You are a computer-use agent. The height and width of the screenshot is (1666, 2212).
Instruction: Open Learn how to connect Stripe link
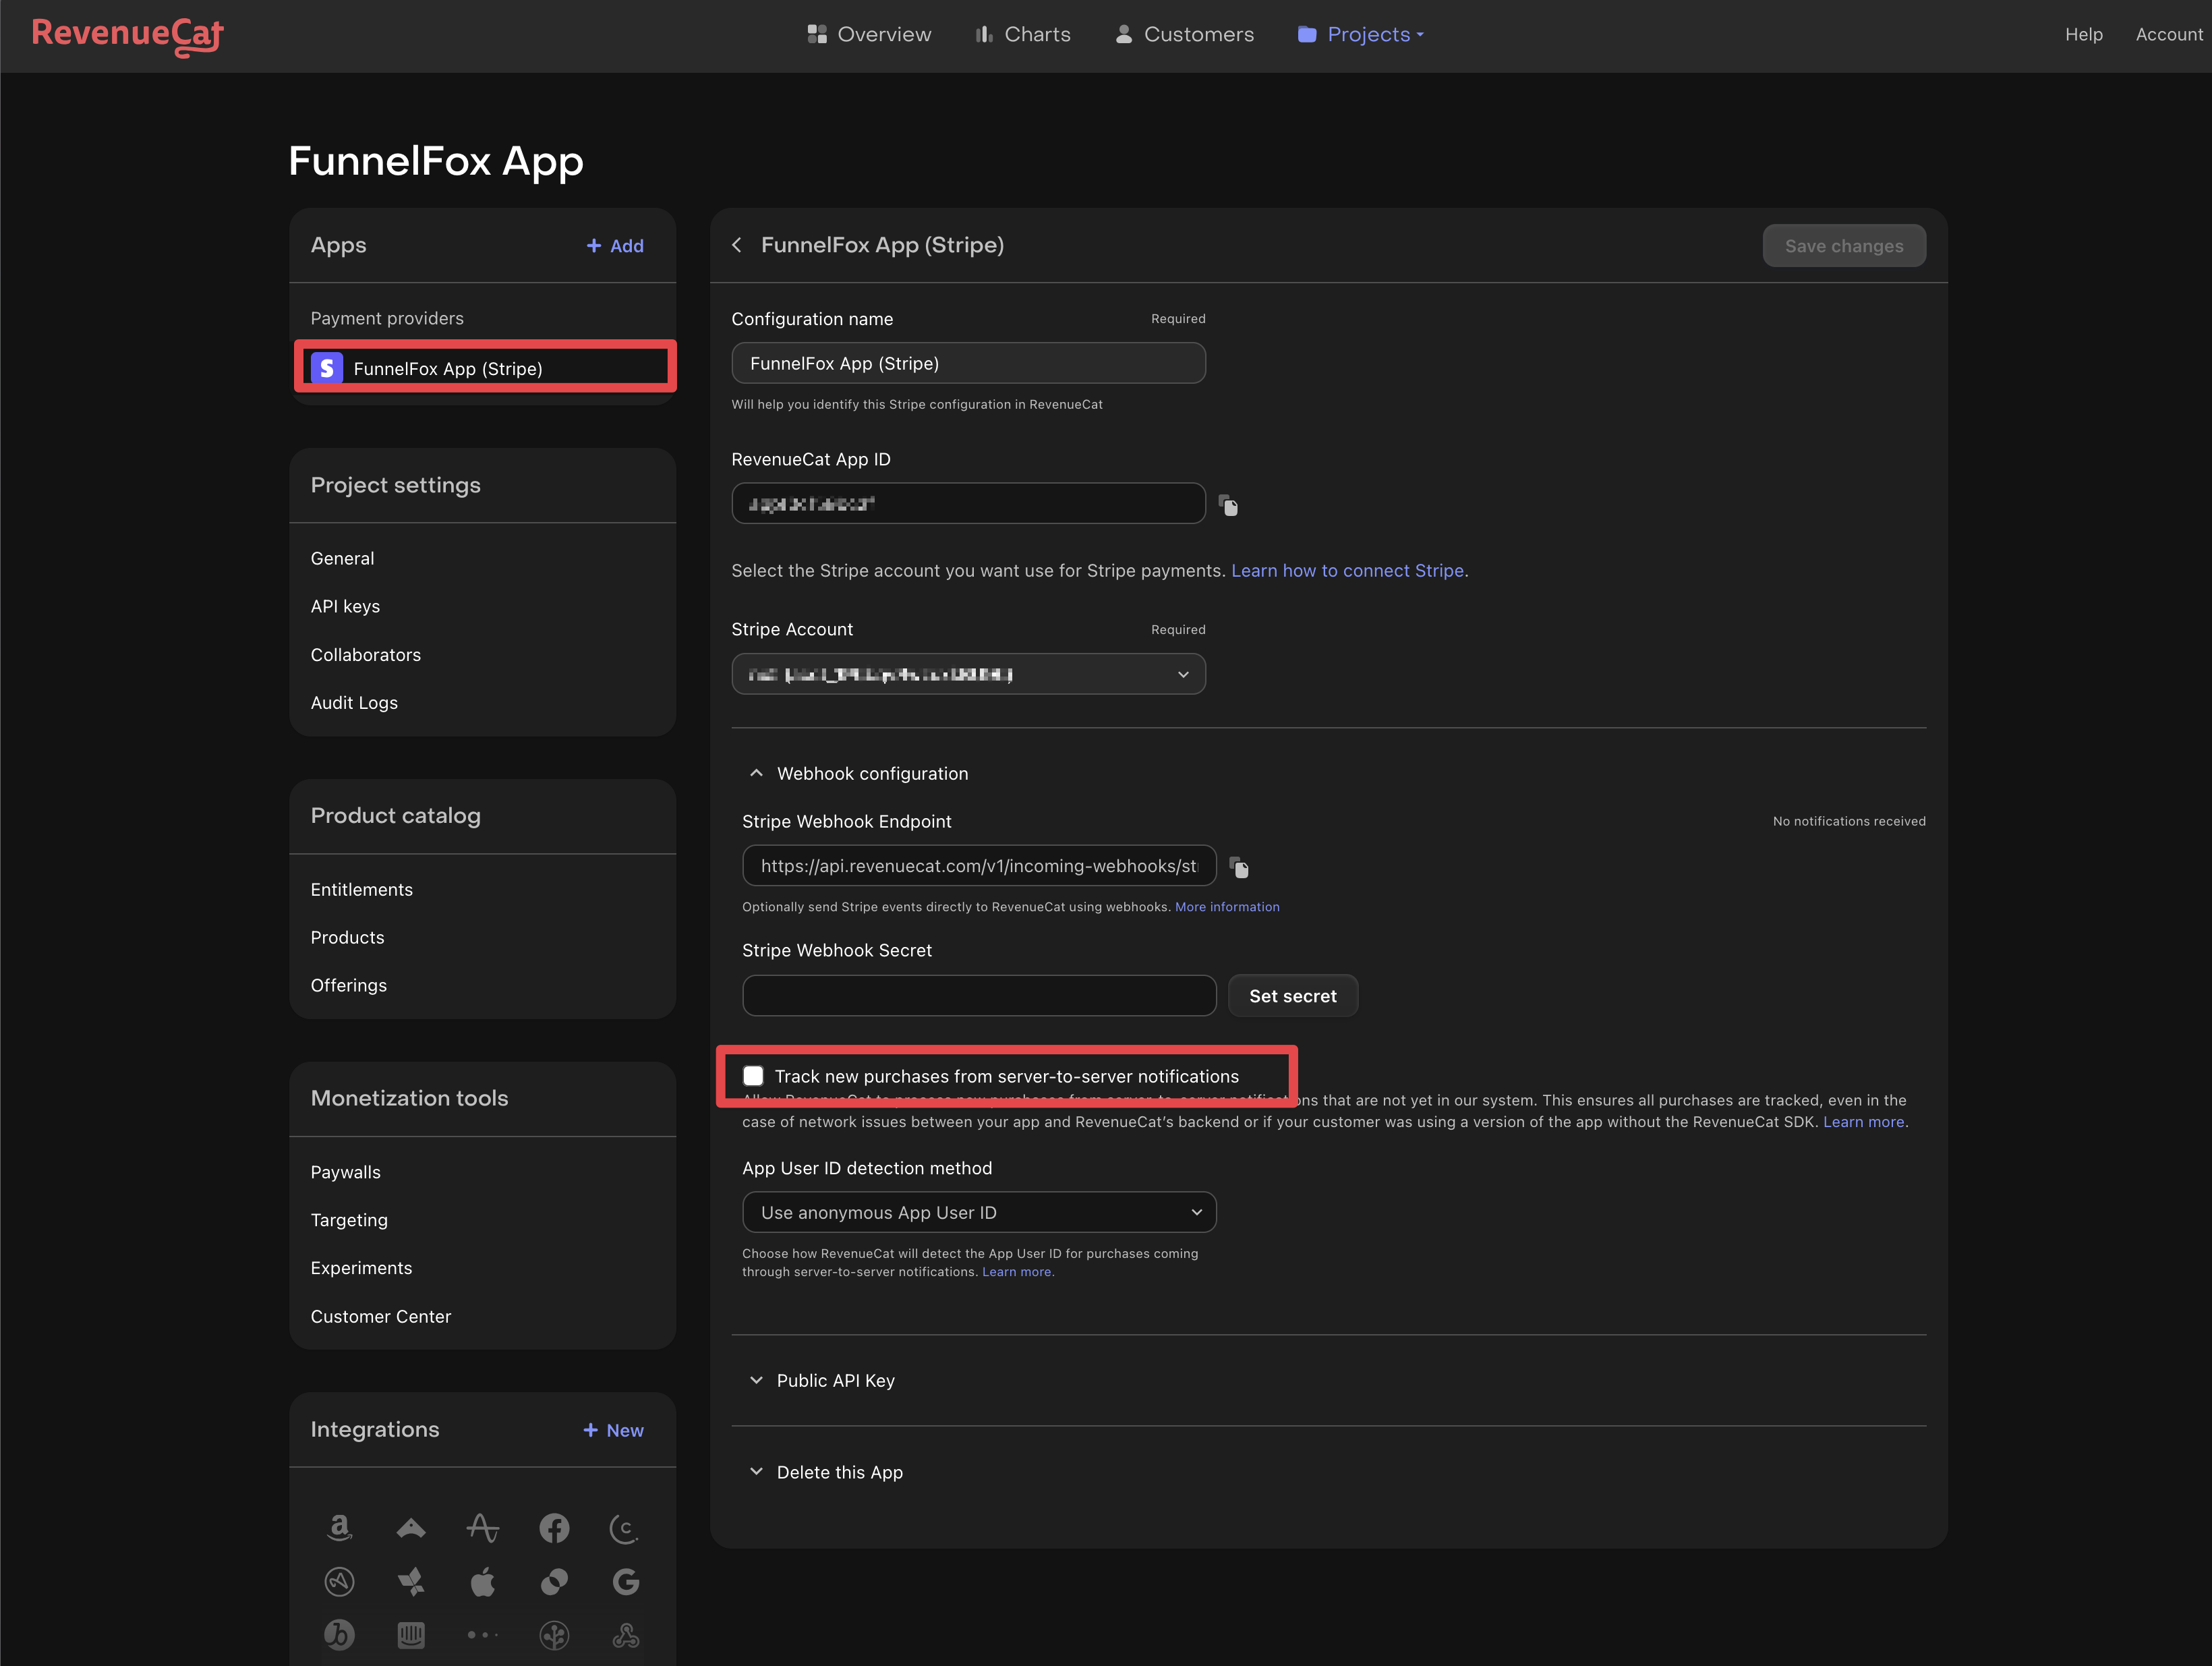[x=1347, y=570]
